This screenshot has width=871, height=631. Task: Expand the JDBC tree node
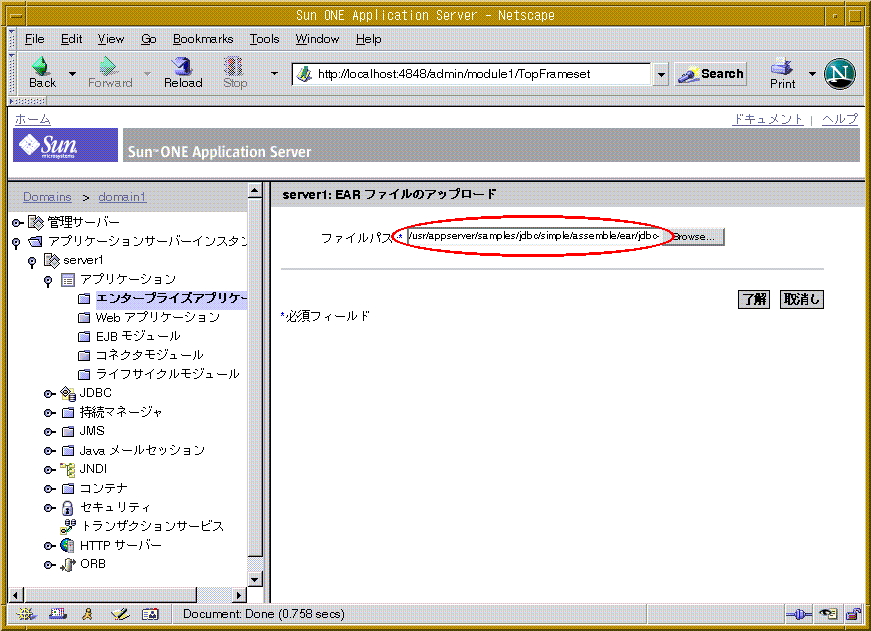click(49, 394)
